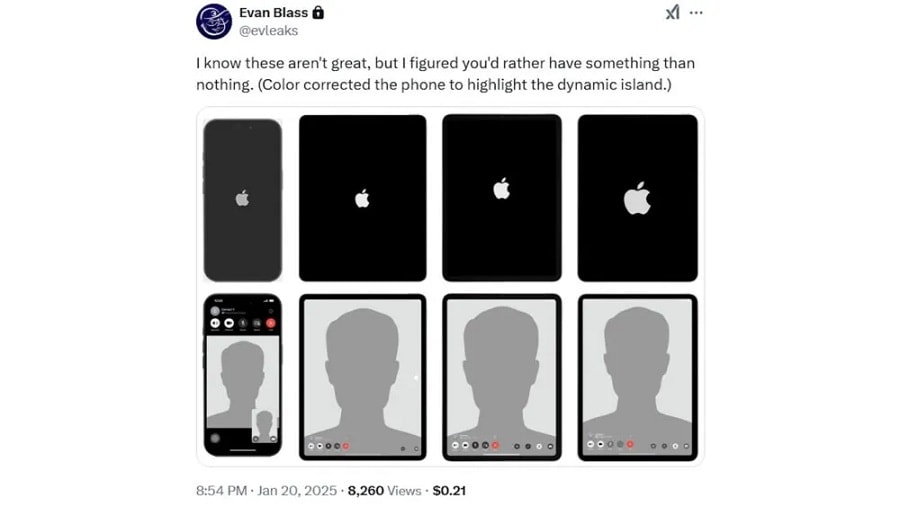Open the first black iPad Apple logo image

coord(362,198)
